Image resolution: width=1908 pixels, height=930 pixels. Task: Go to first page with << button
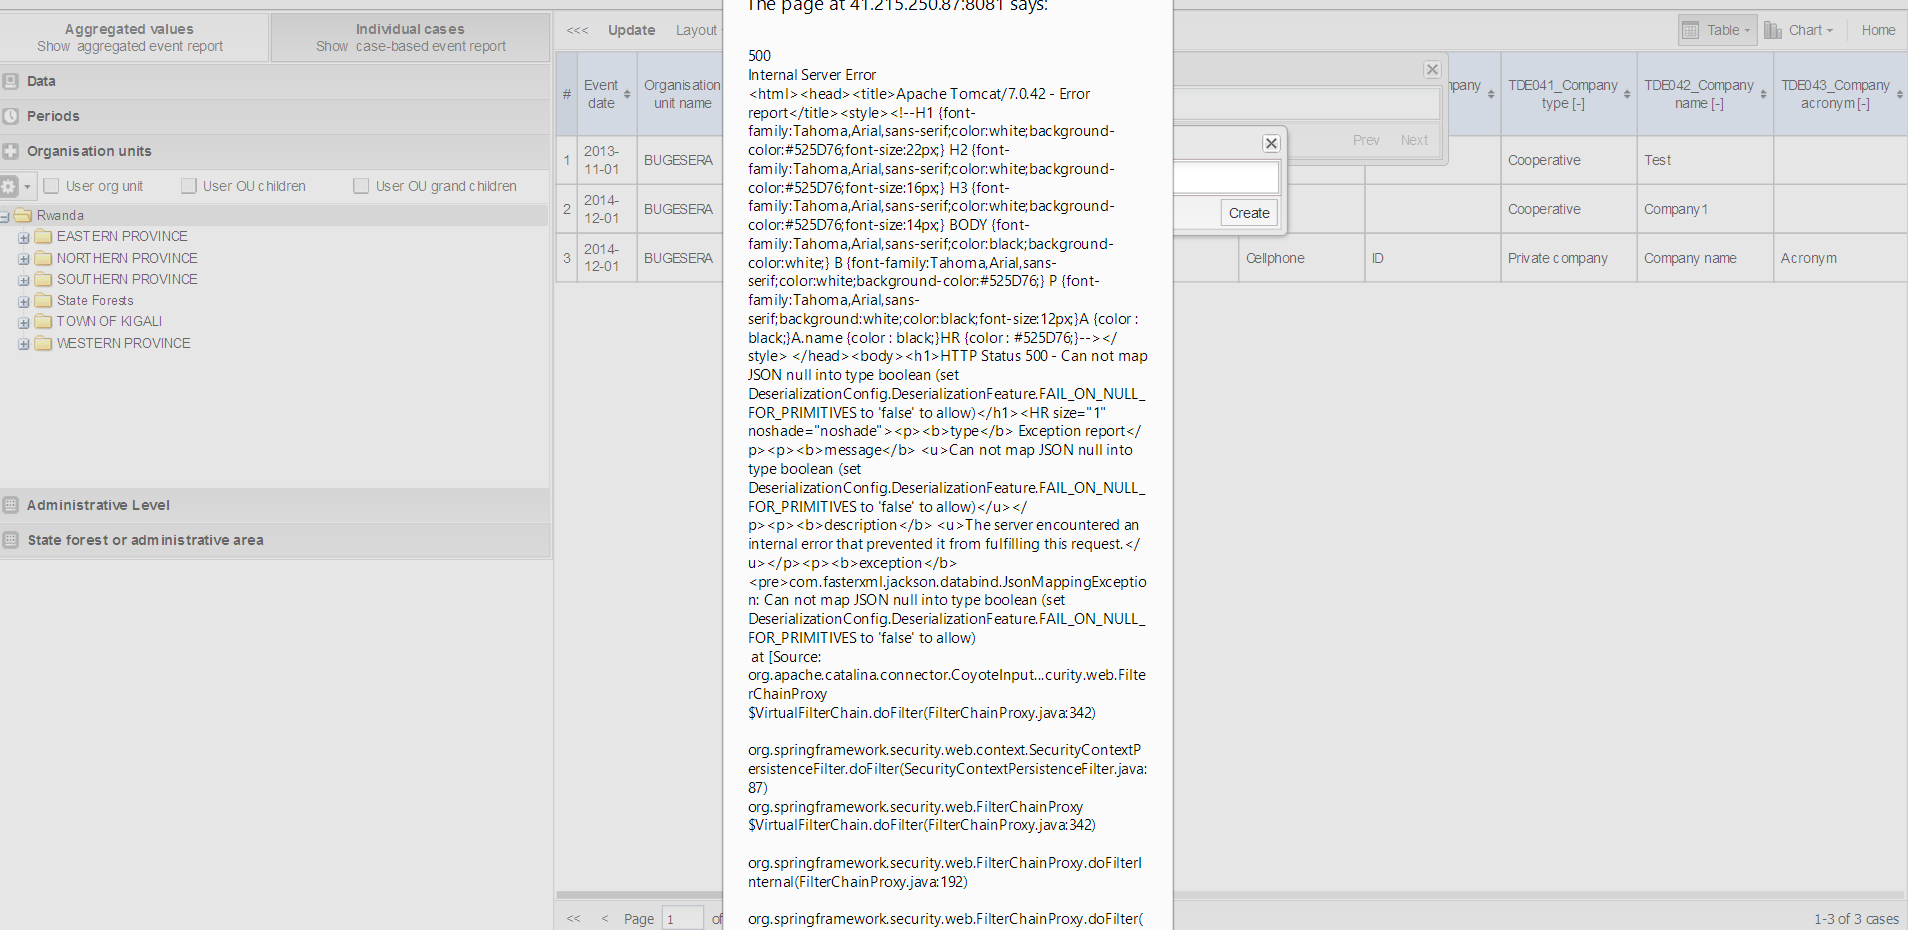point(573,919)
